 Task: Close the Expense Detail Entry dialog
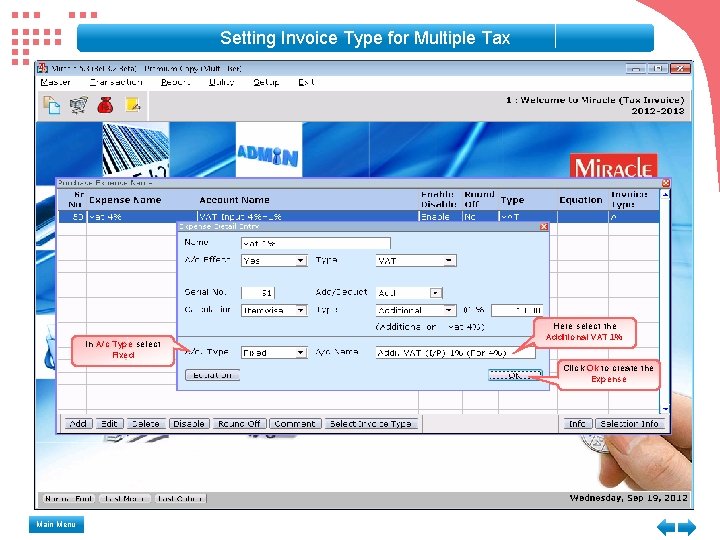[x=544, y=226]
